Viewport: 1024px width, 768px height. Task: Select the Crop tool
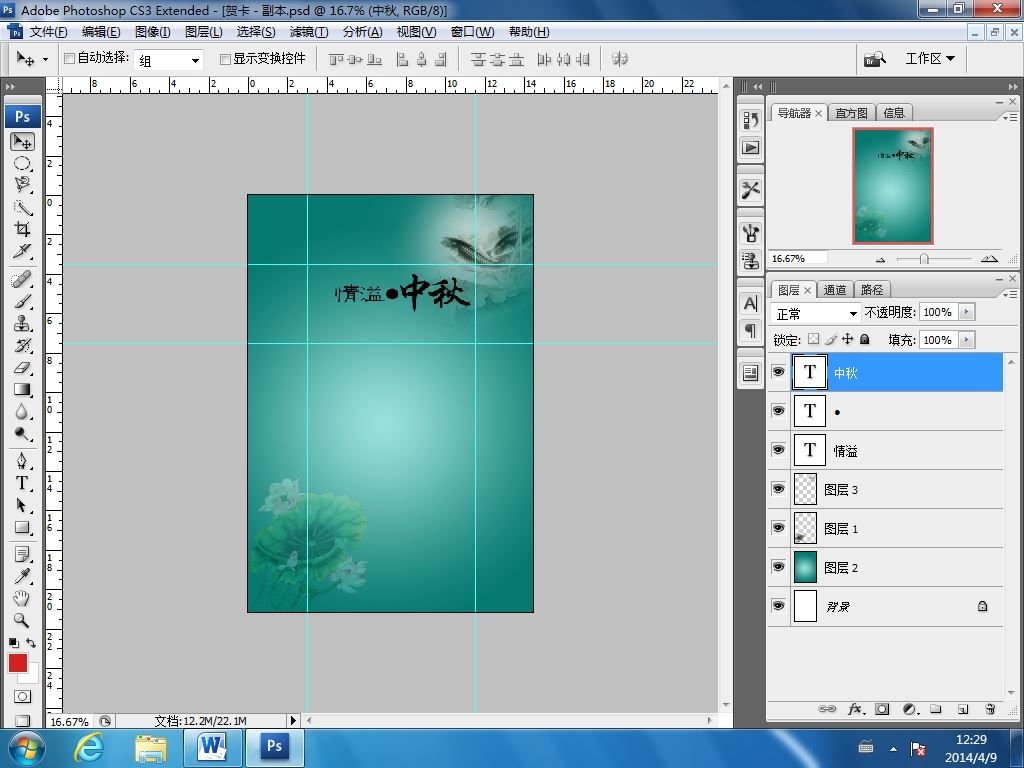click(x=22, y=230)
